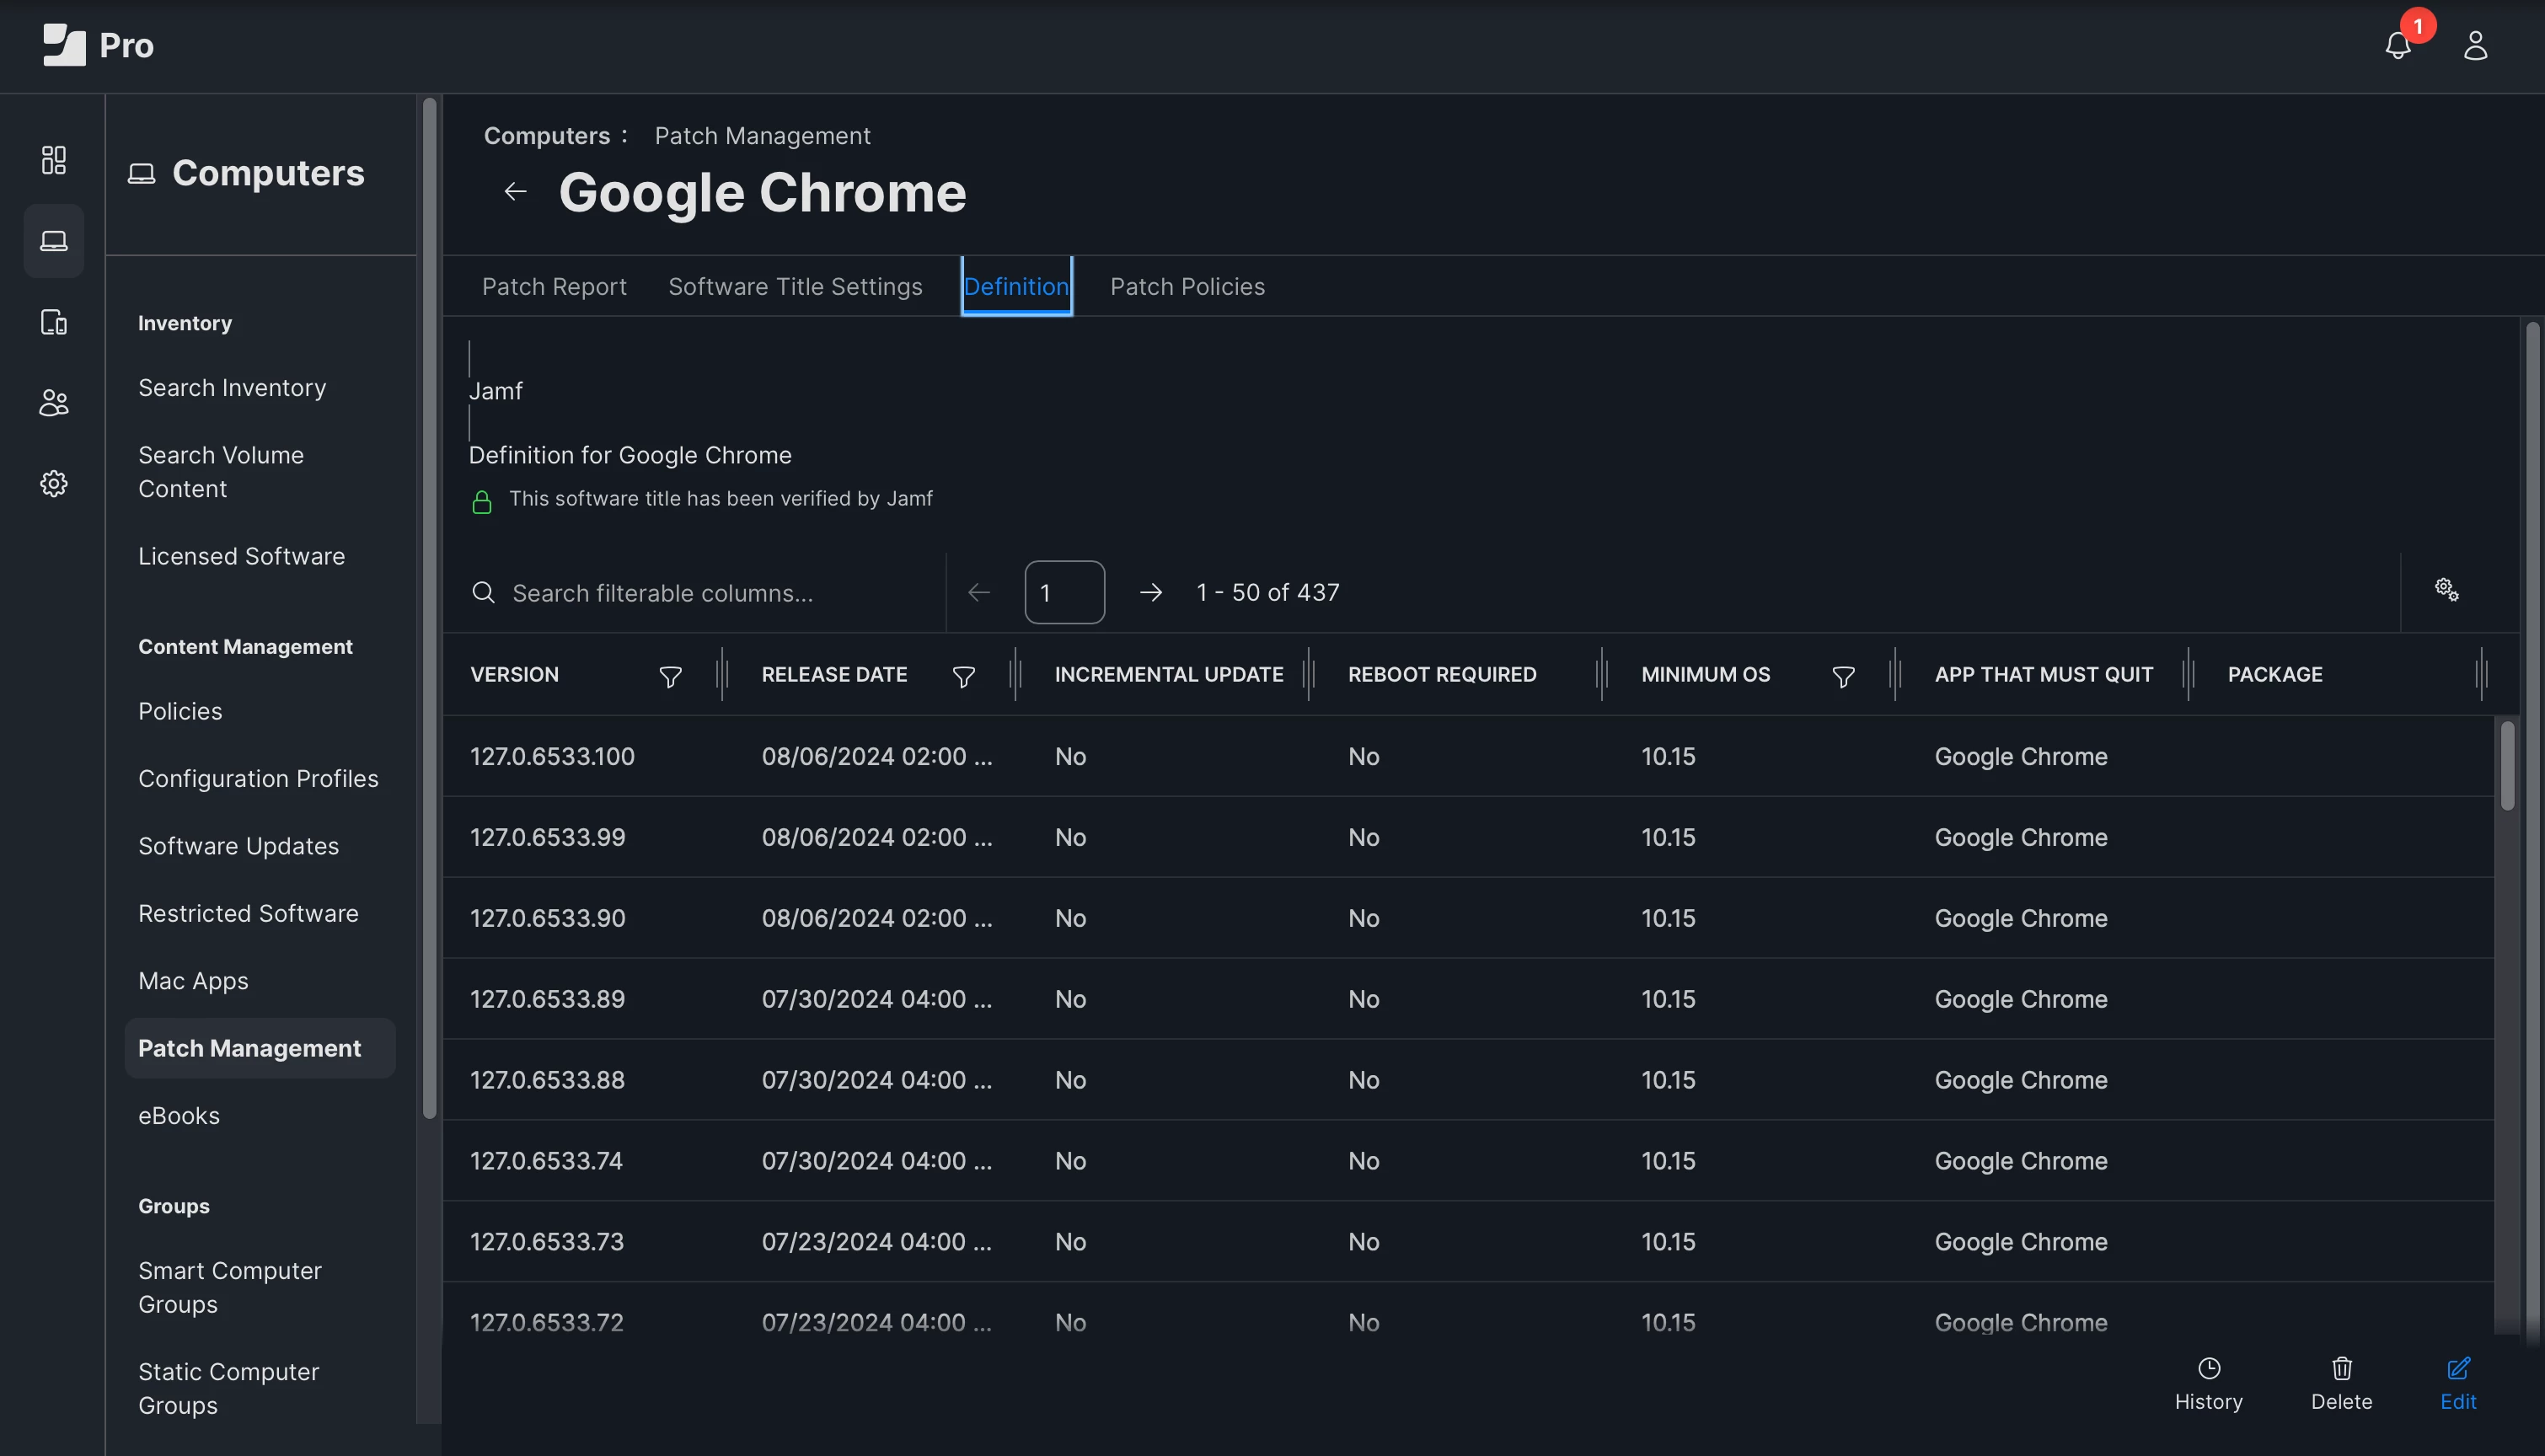Image resolution: width=2545 pixels, height=1456 pixels.
Task: Click the Jamf Pro logo
Action: [98, 45]
